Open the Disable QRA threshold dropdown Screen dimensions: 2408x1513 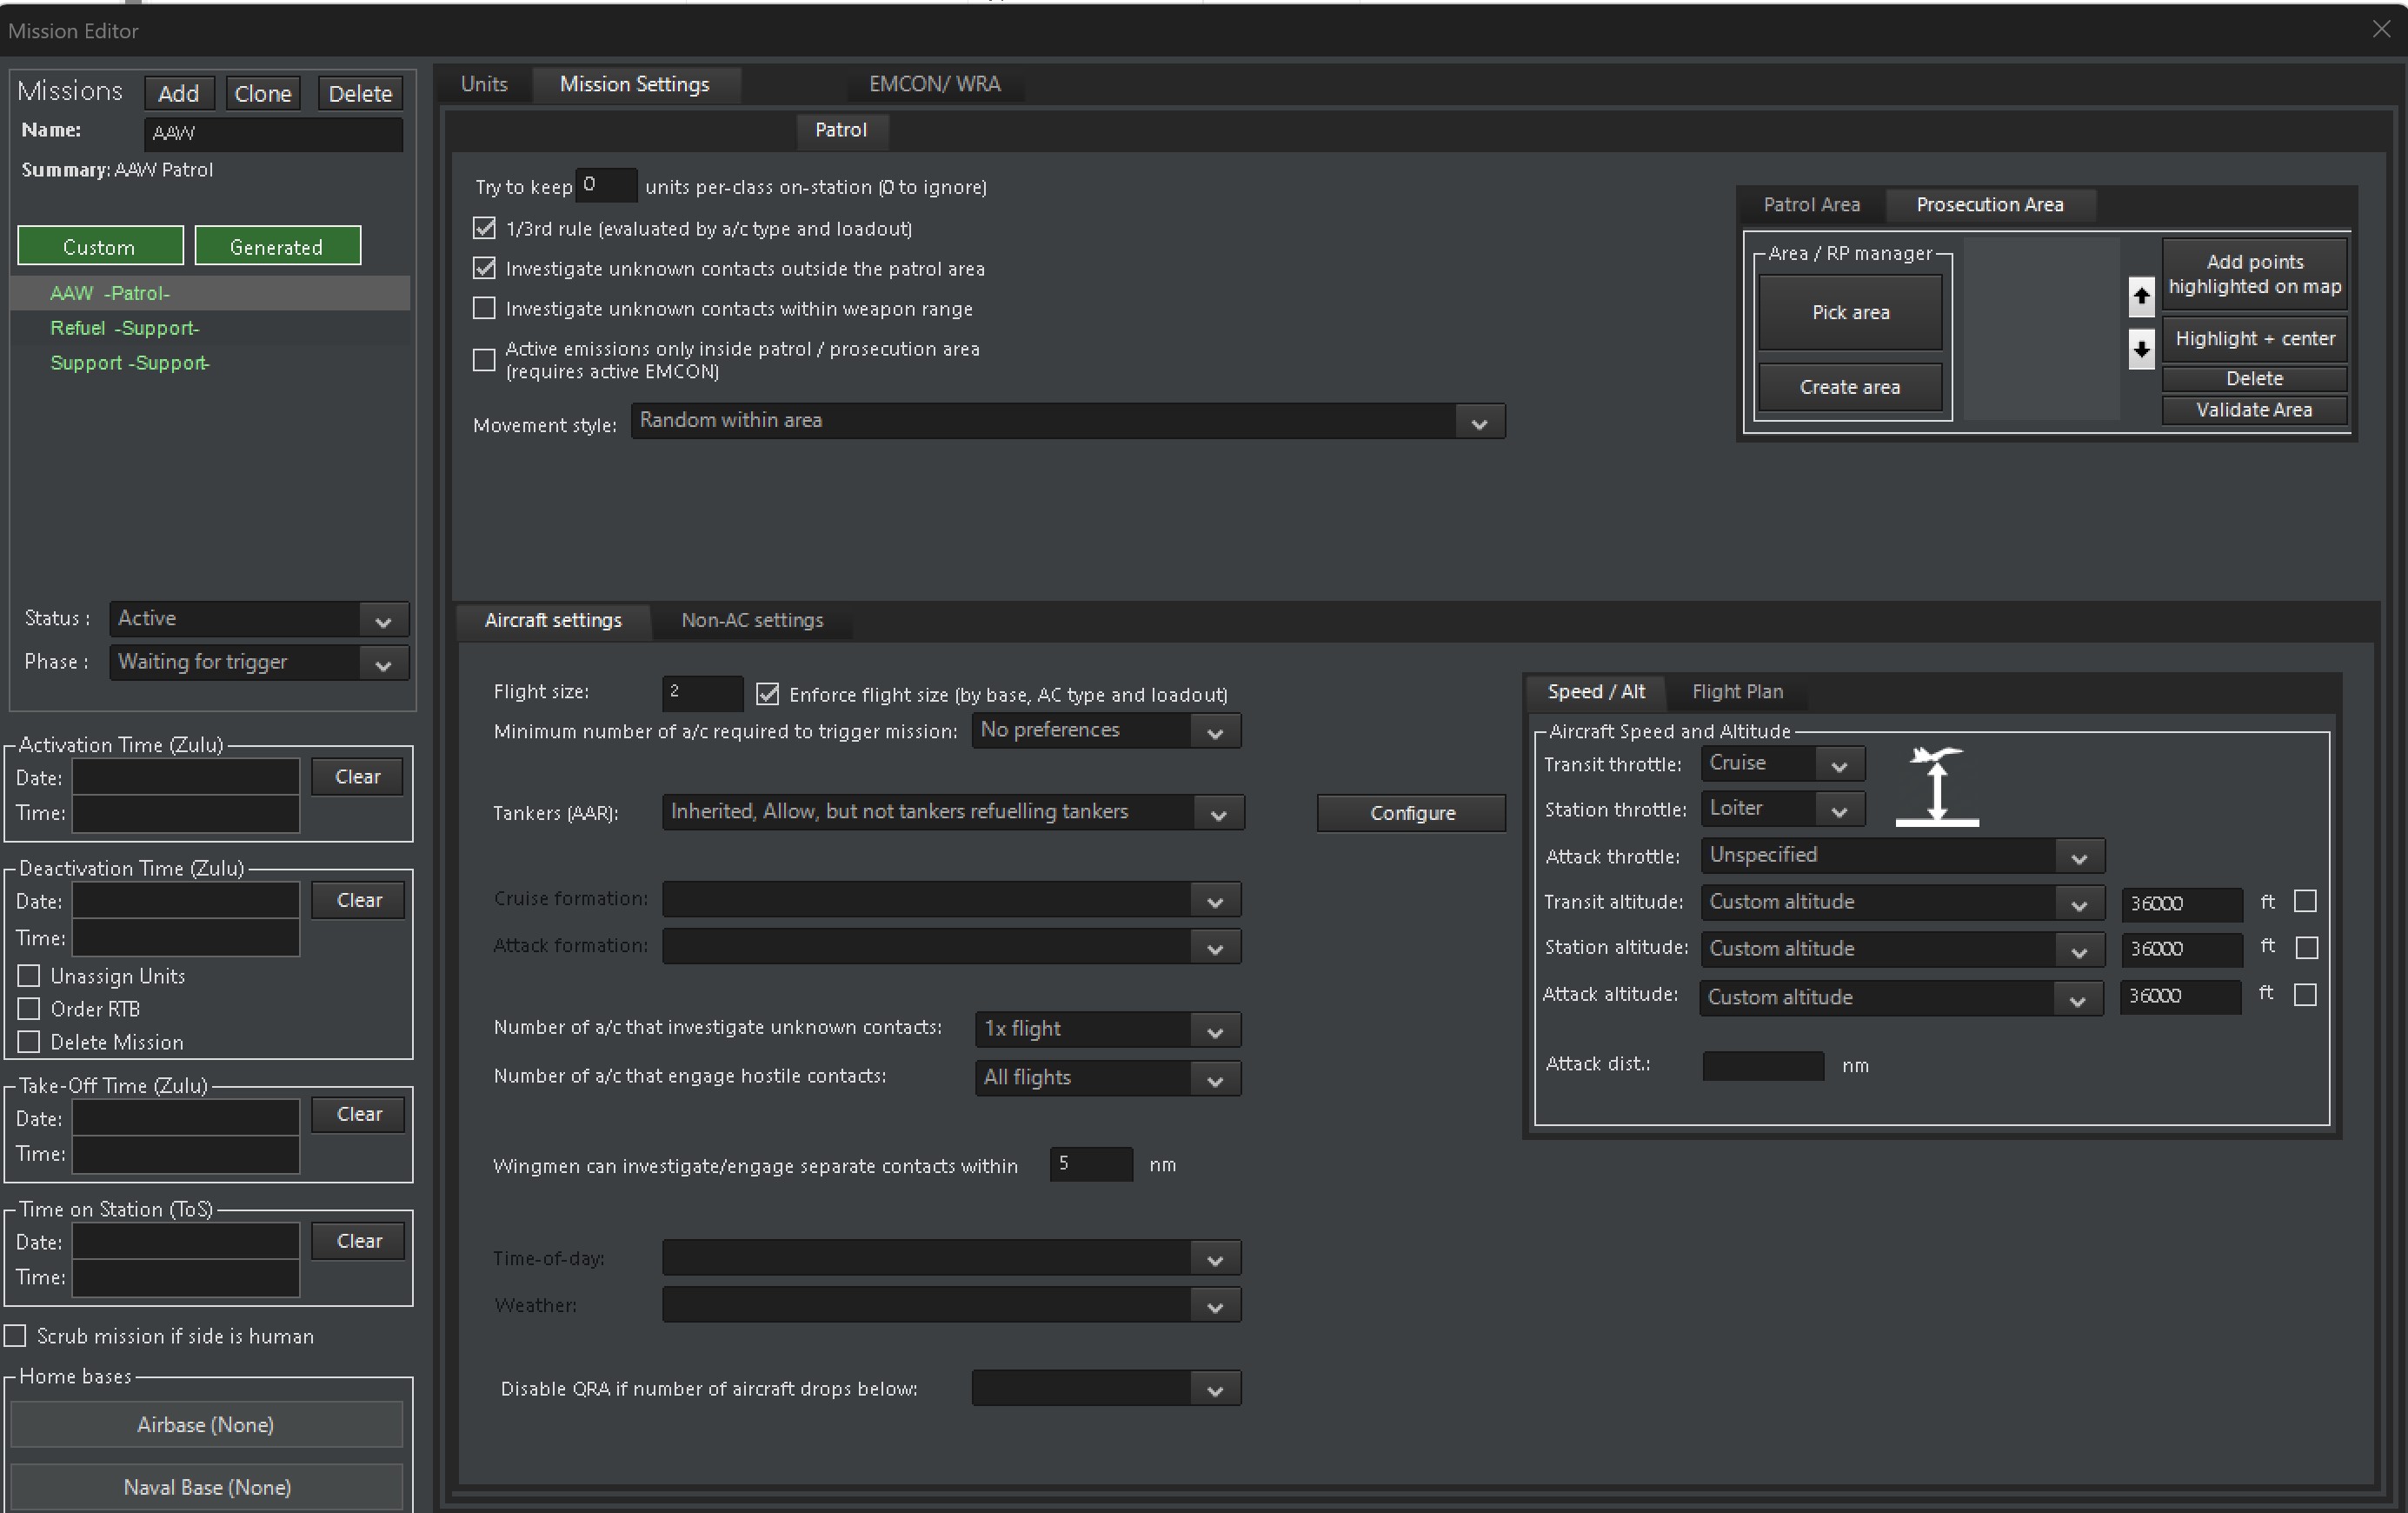tap(1106, 1389)
